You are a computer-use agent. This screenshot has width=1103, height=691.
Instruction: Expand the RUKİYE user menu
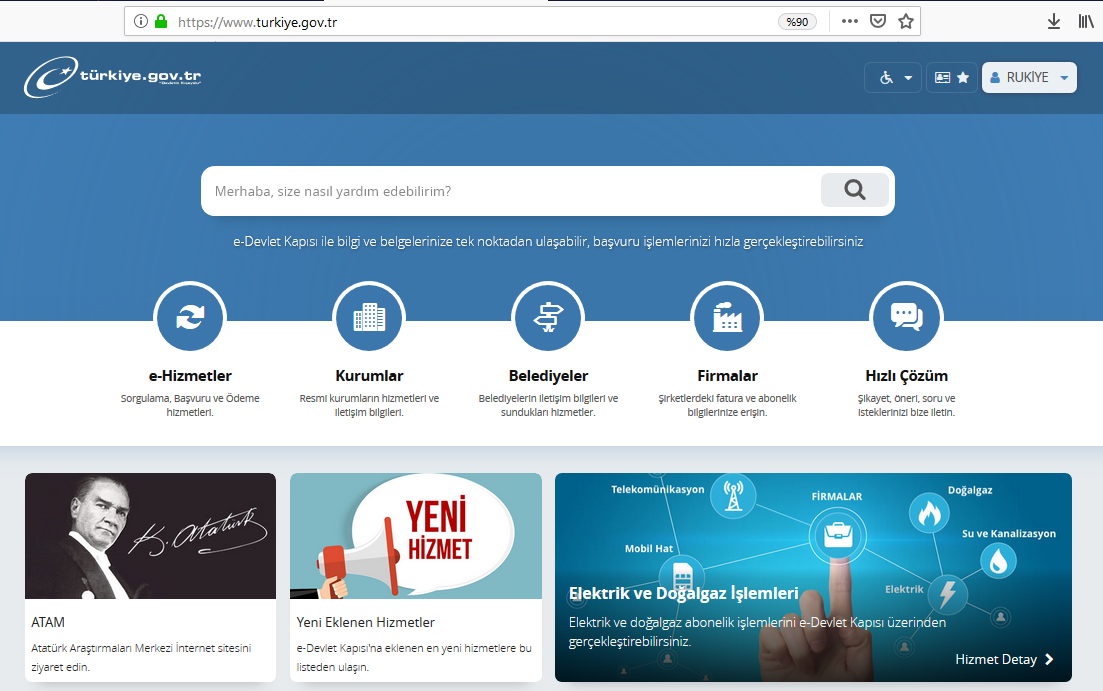point(1029,77)
